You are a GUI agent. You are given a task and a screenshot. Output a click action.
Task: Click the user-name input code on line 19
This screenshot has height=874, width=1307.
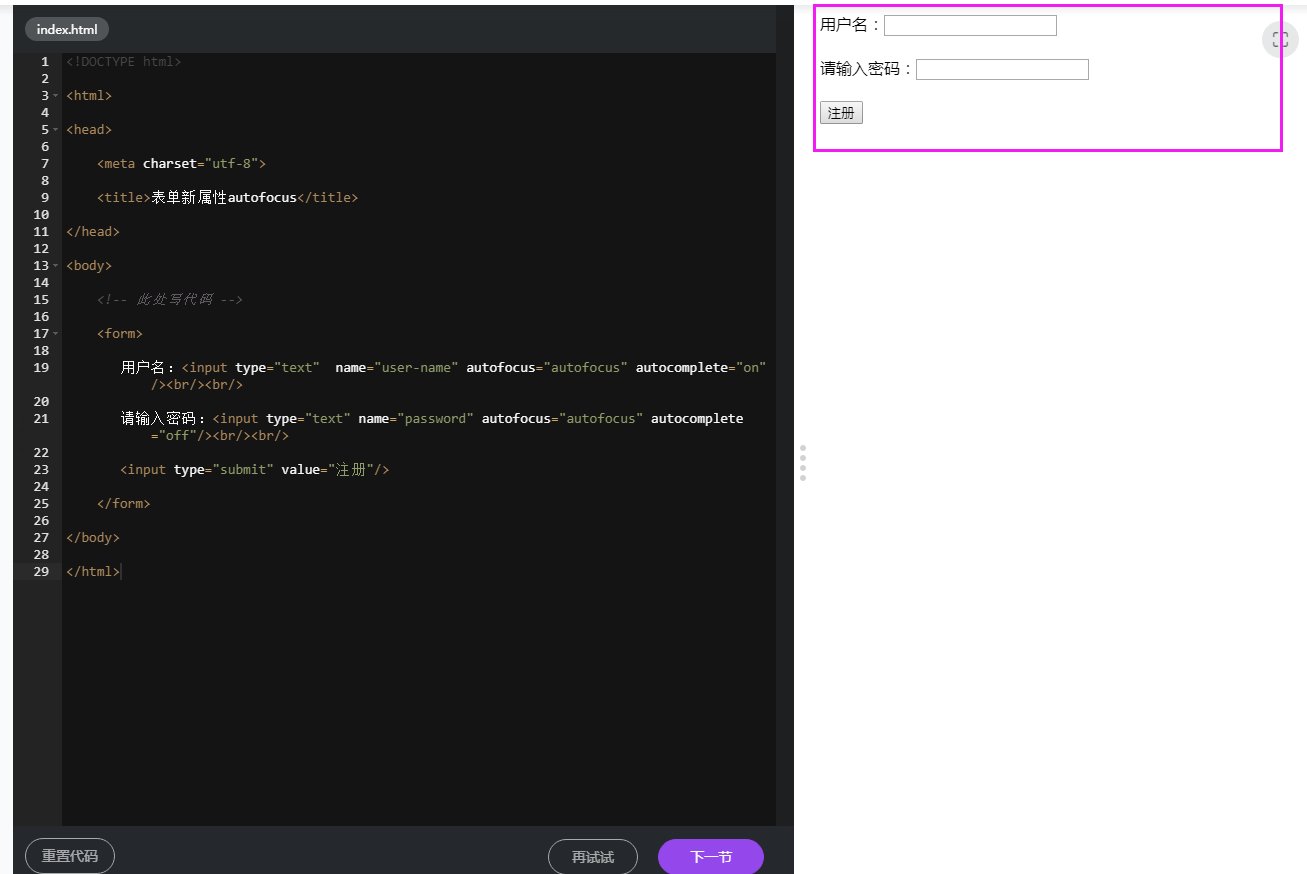443,376
